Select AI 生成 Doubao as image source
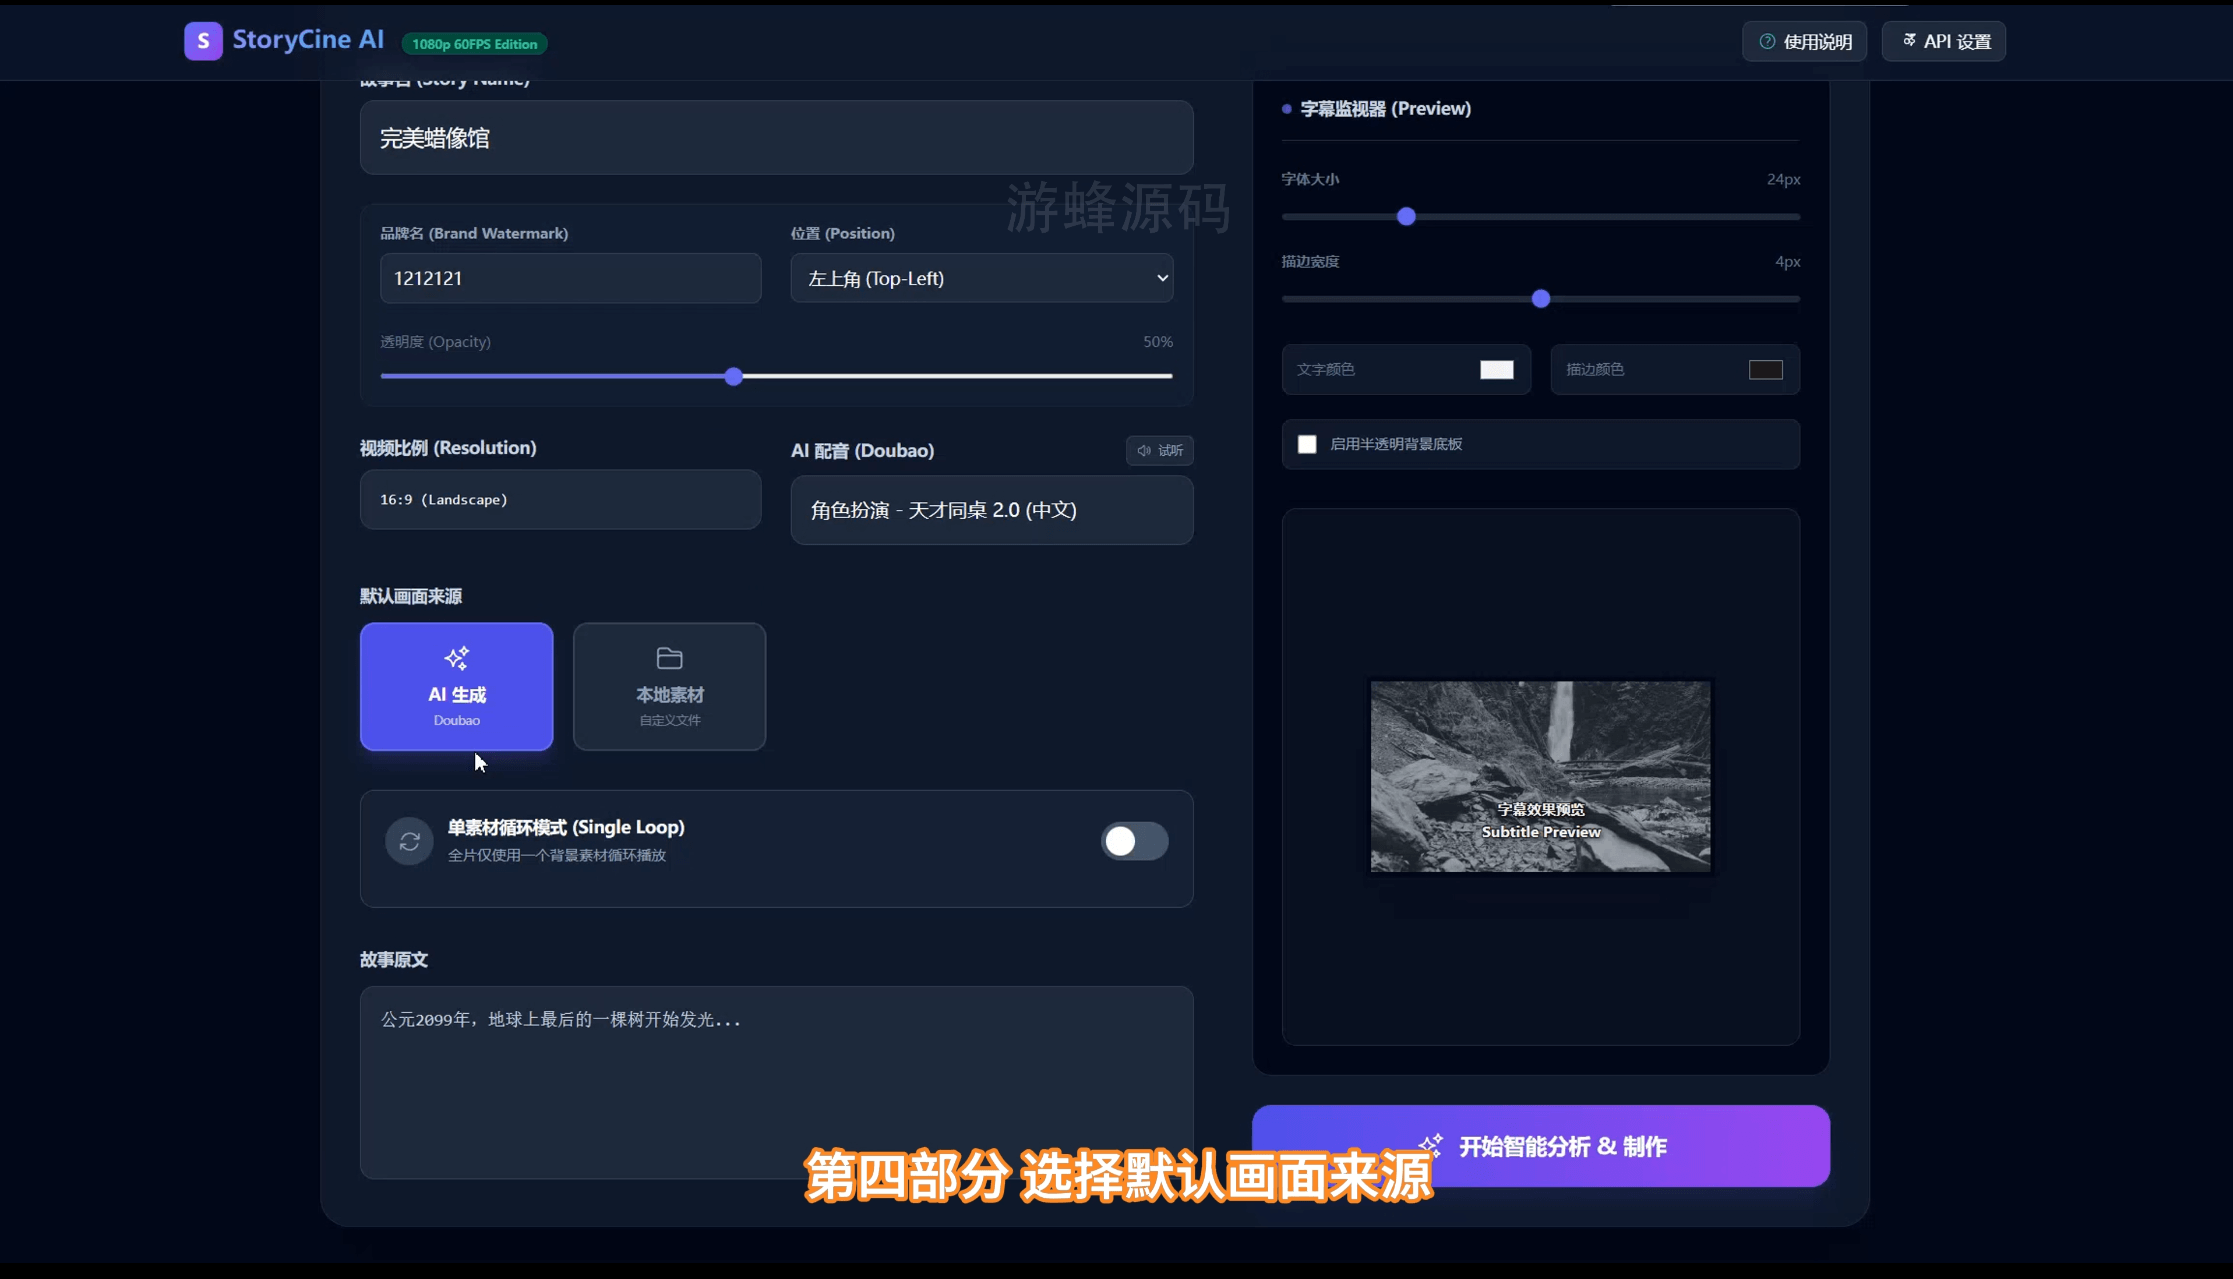2233x1279 pixels. point(456,686)
